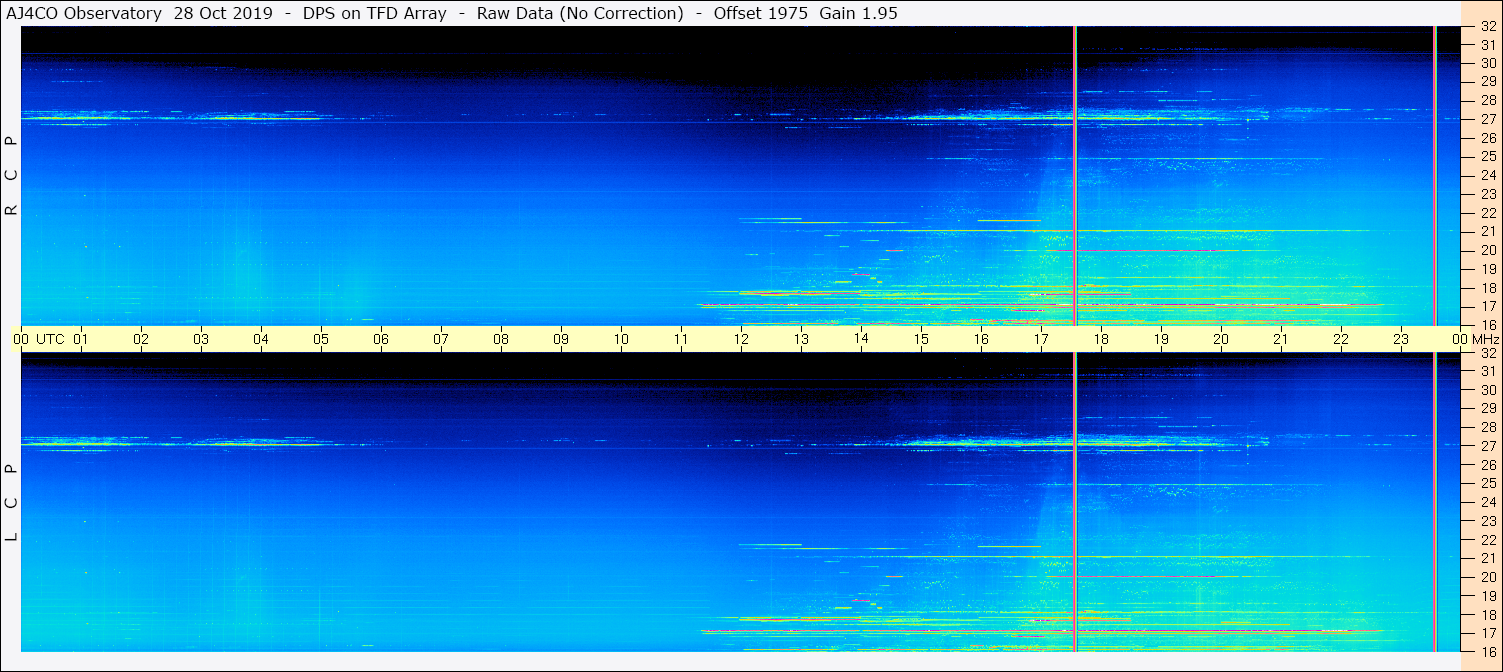Click the vertical 'R C P' panel label
The image size is (1503, 672).
click(12, 176)
